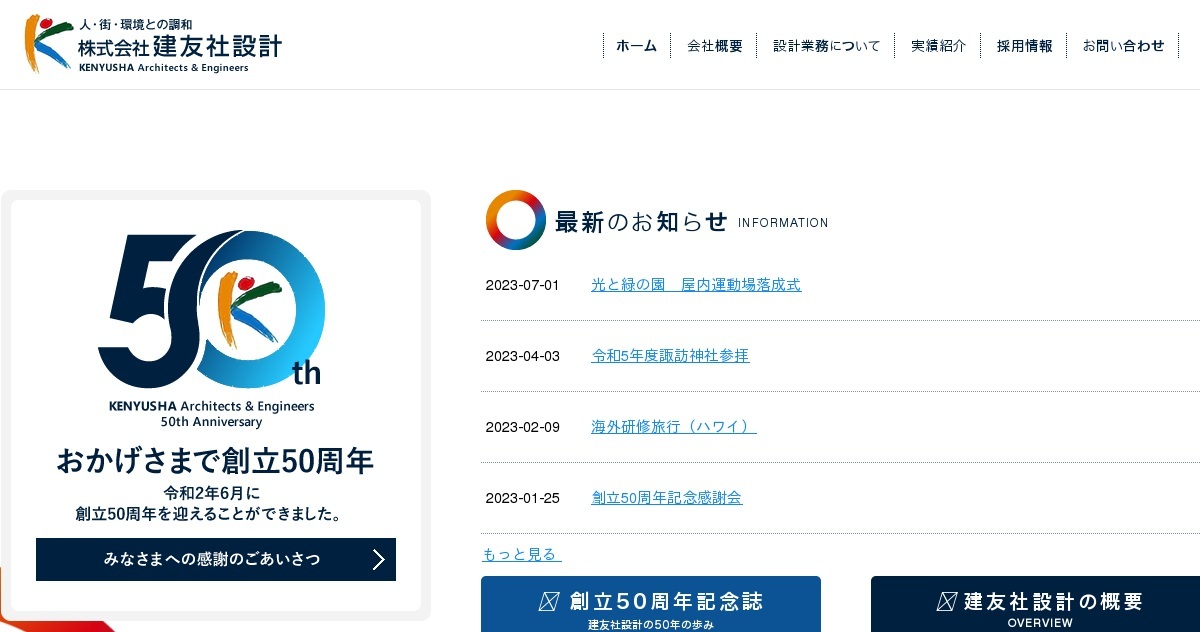Go to 設計業務について page

(827, 46)
